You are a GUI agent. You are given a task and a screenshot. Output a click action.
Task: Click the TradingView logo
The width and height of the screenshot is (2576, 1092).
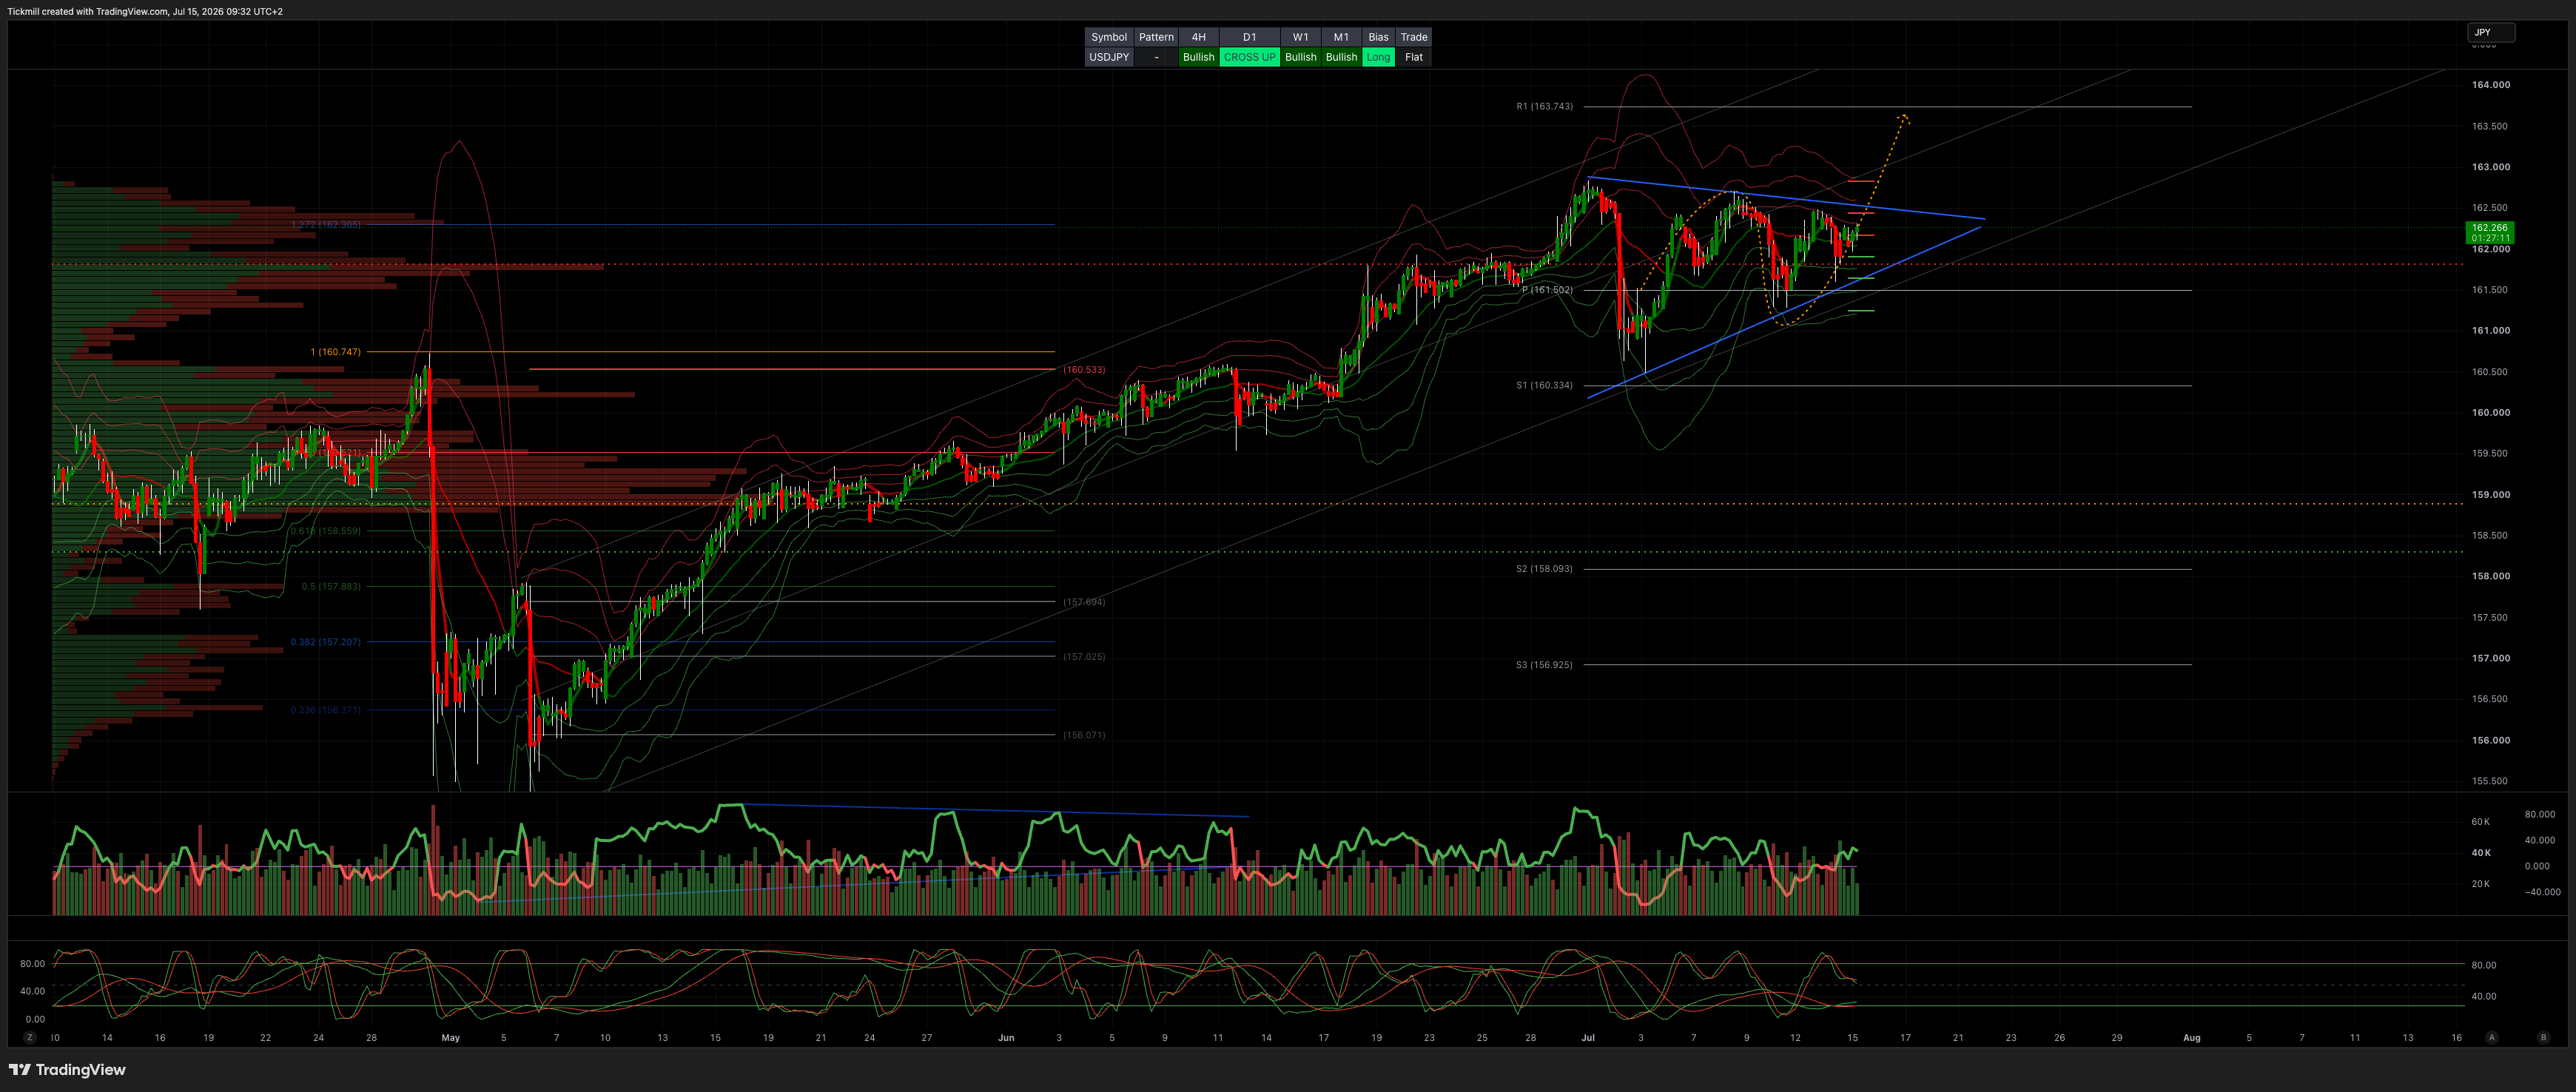pos(67,1070)
